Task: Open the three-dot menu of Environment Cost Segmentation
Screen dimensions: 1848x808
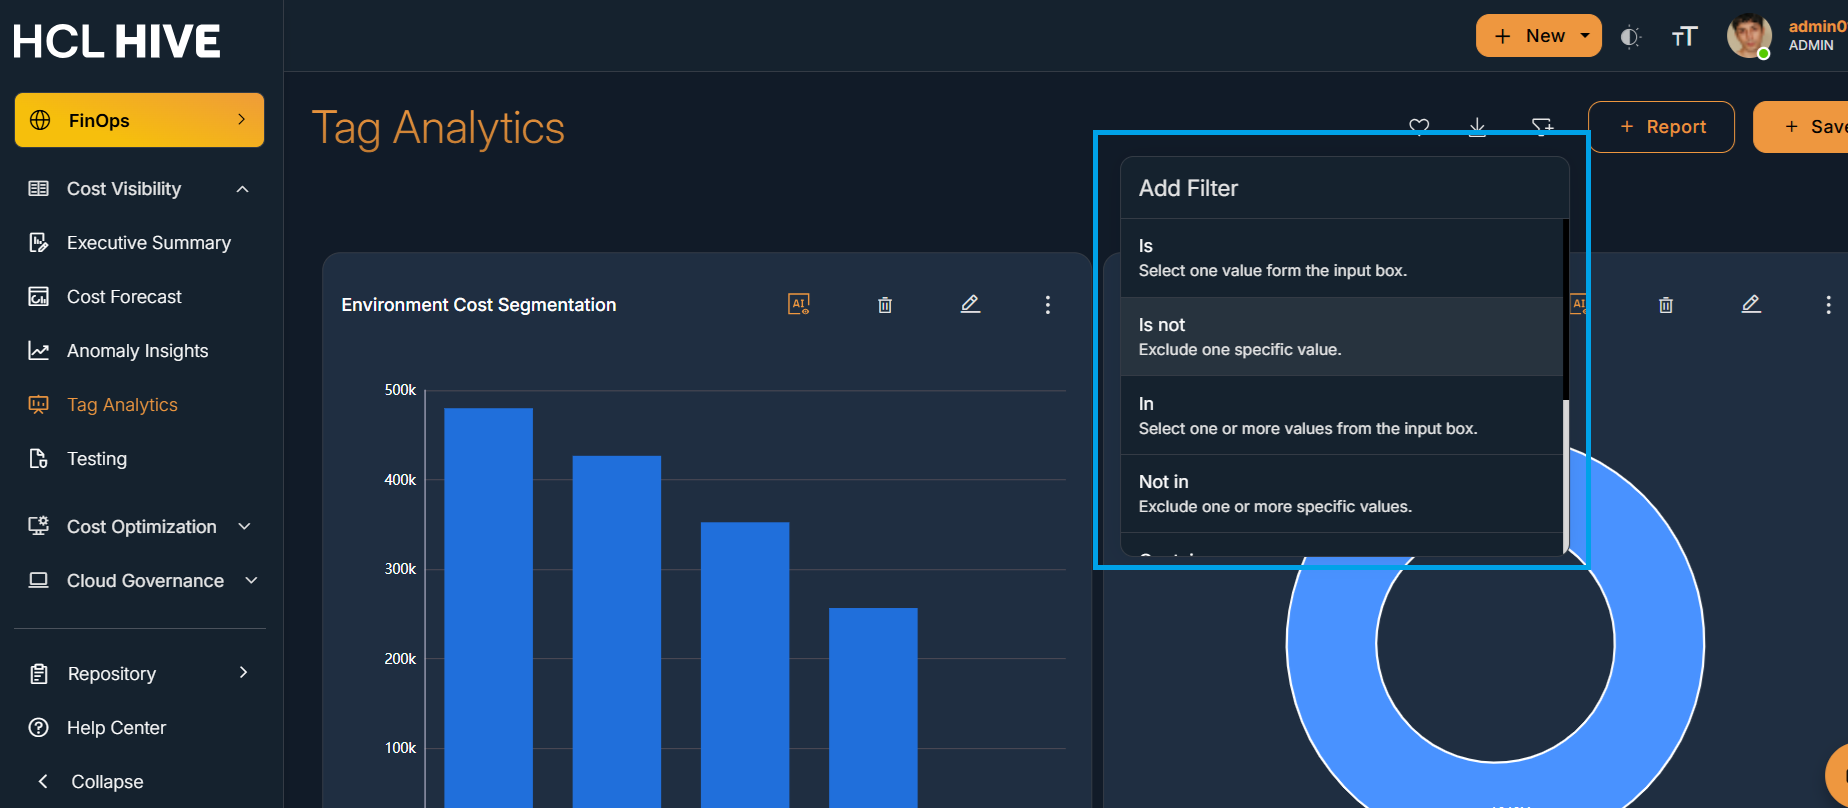Action: click(x=1048, y=305)
